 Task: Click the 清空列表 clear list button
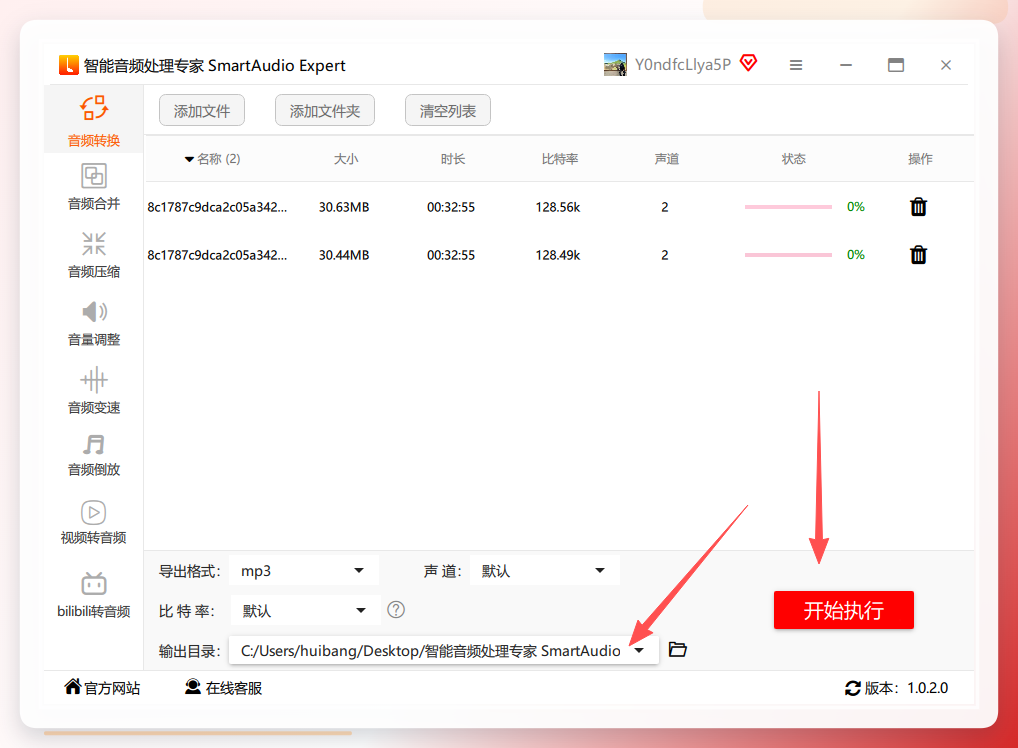447,110
